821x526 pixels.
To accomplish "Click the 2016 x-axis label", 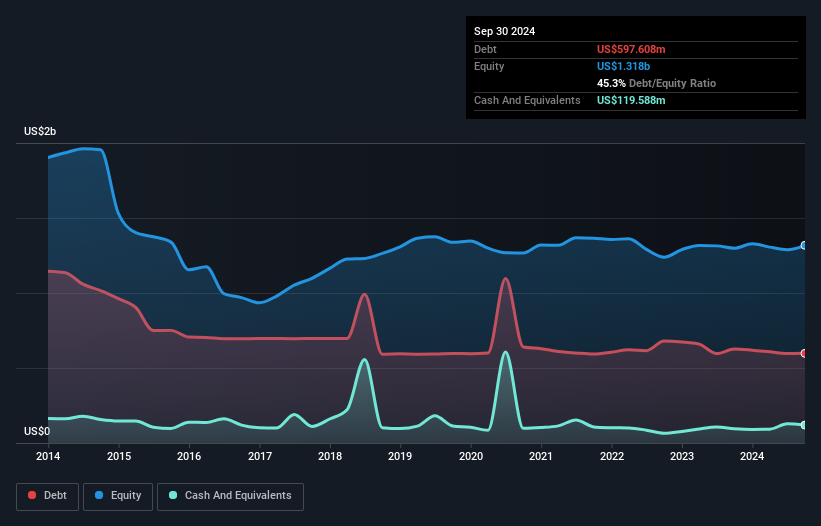I will (189, 456).
